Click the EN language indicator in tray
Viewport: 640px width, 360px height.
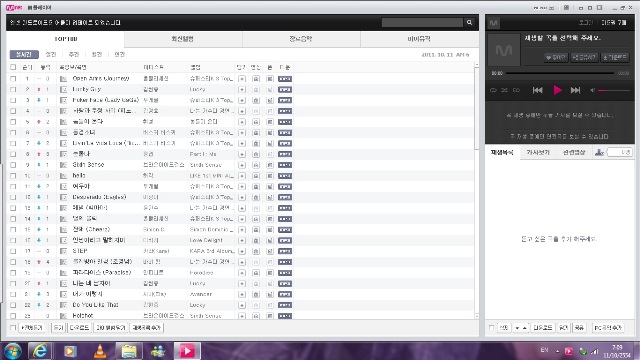[x=544, y=350]
